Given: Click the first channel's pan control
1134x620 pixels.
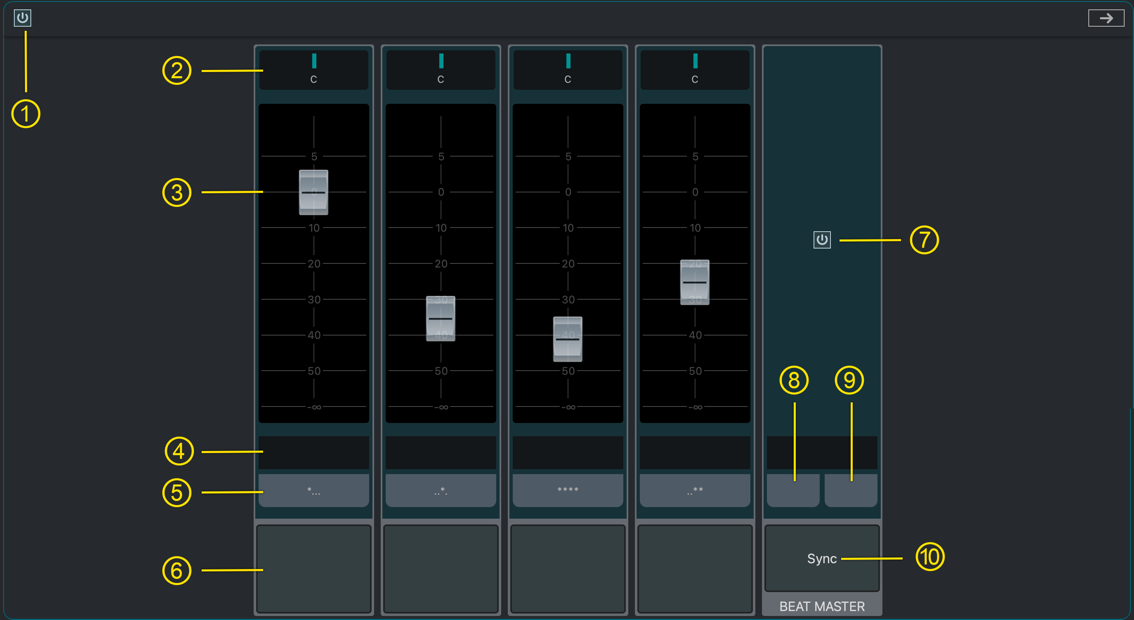Looking at the screenshot, I should point(314,69).
